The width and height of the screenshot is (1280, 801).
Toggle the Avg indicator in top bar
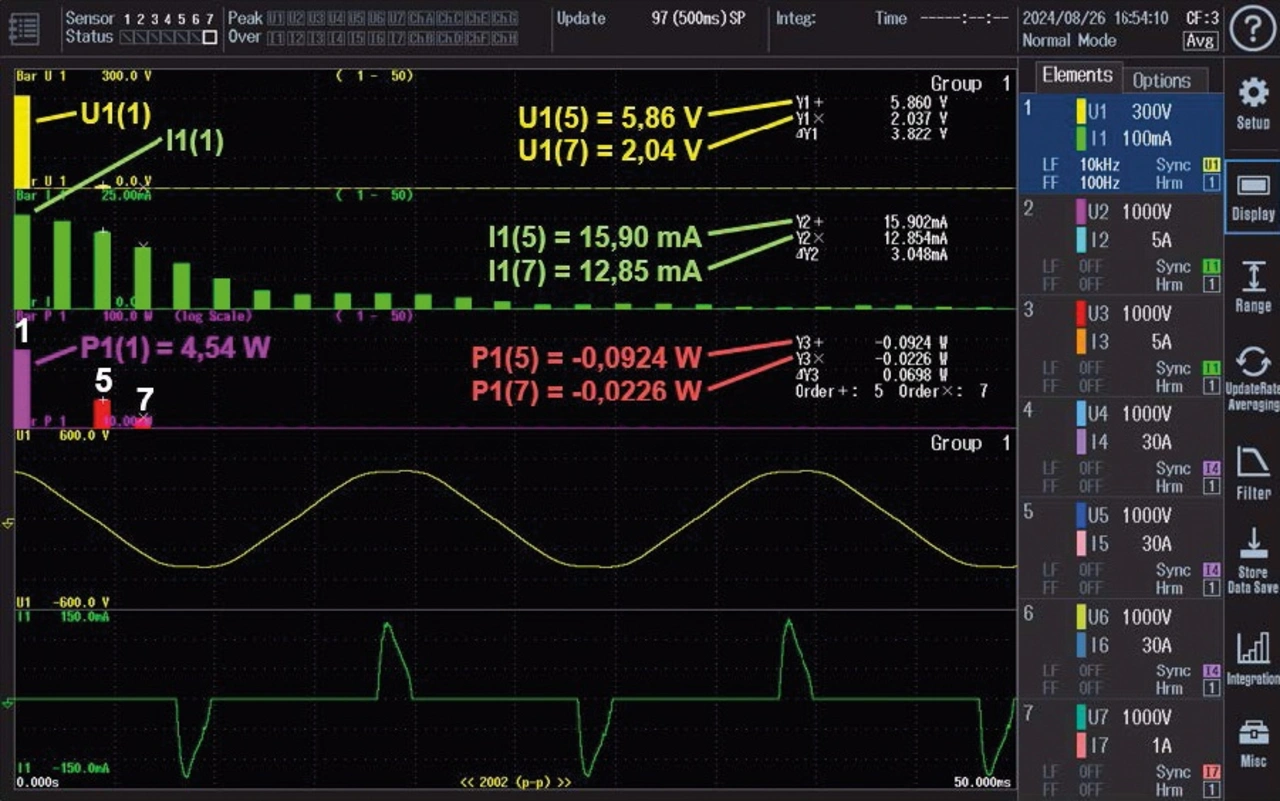click(x=1200, y=41)
